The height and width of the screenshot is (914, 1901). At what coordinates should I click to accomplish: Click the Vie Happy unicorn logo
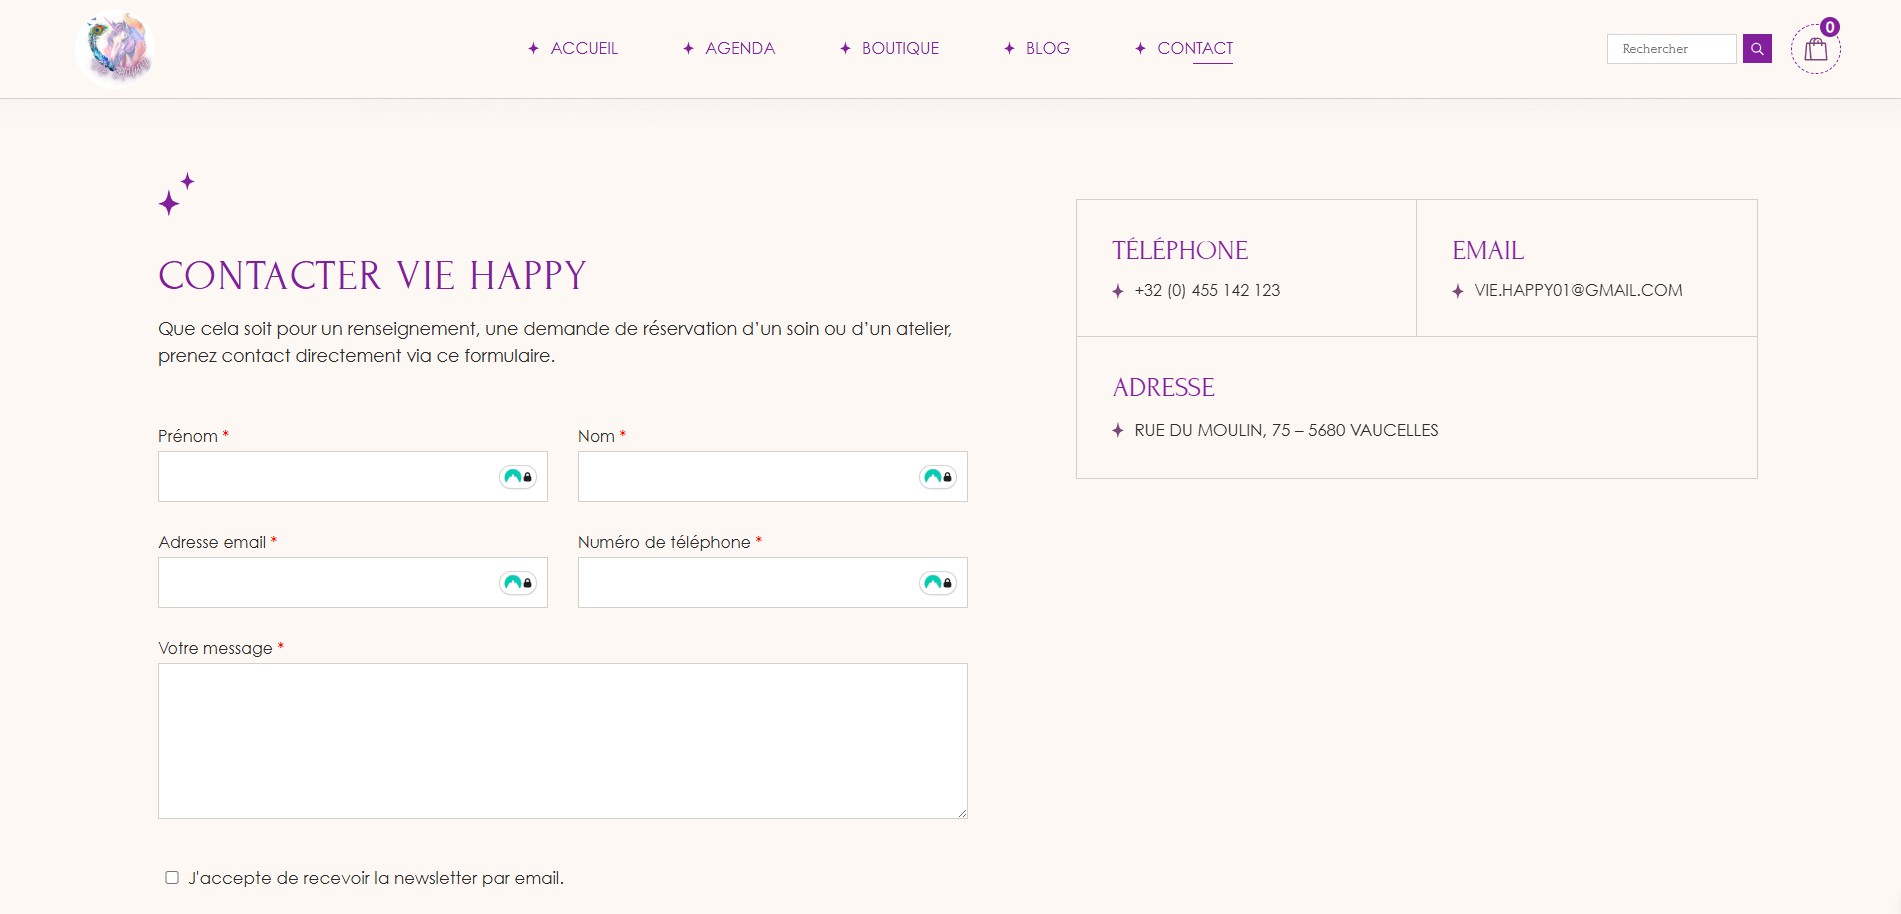pyautogui.click(x=115, y=48)
